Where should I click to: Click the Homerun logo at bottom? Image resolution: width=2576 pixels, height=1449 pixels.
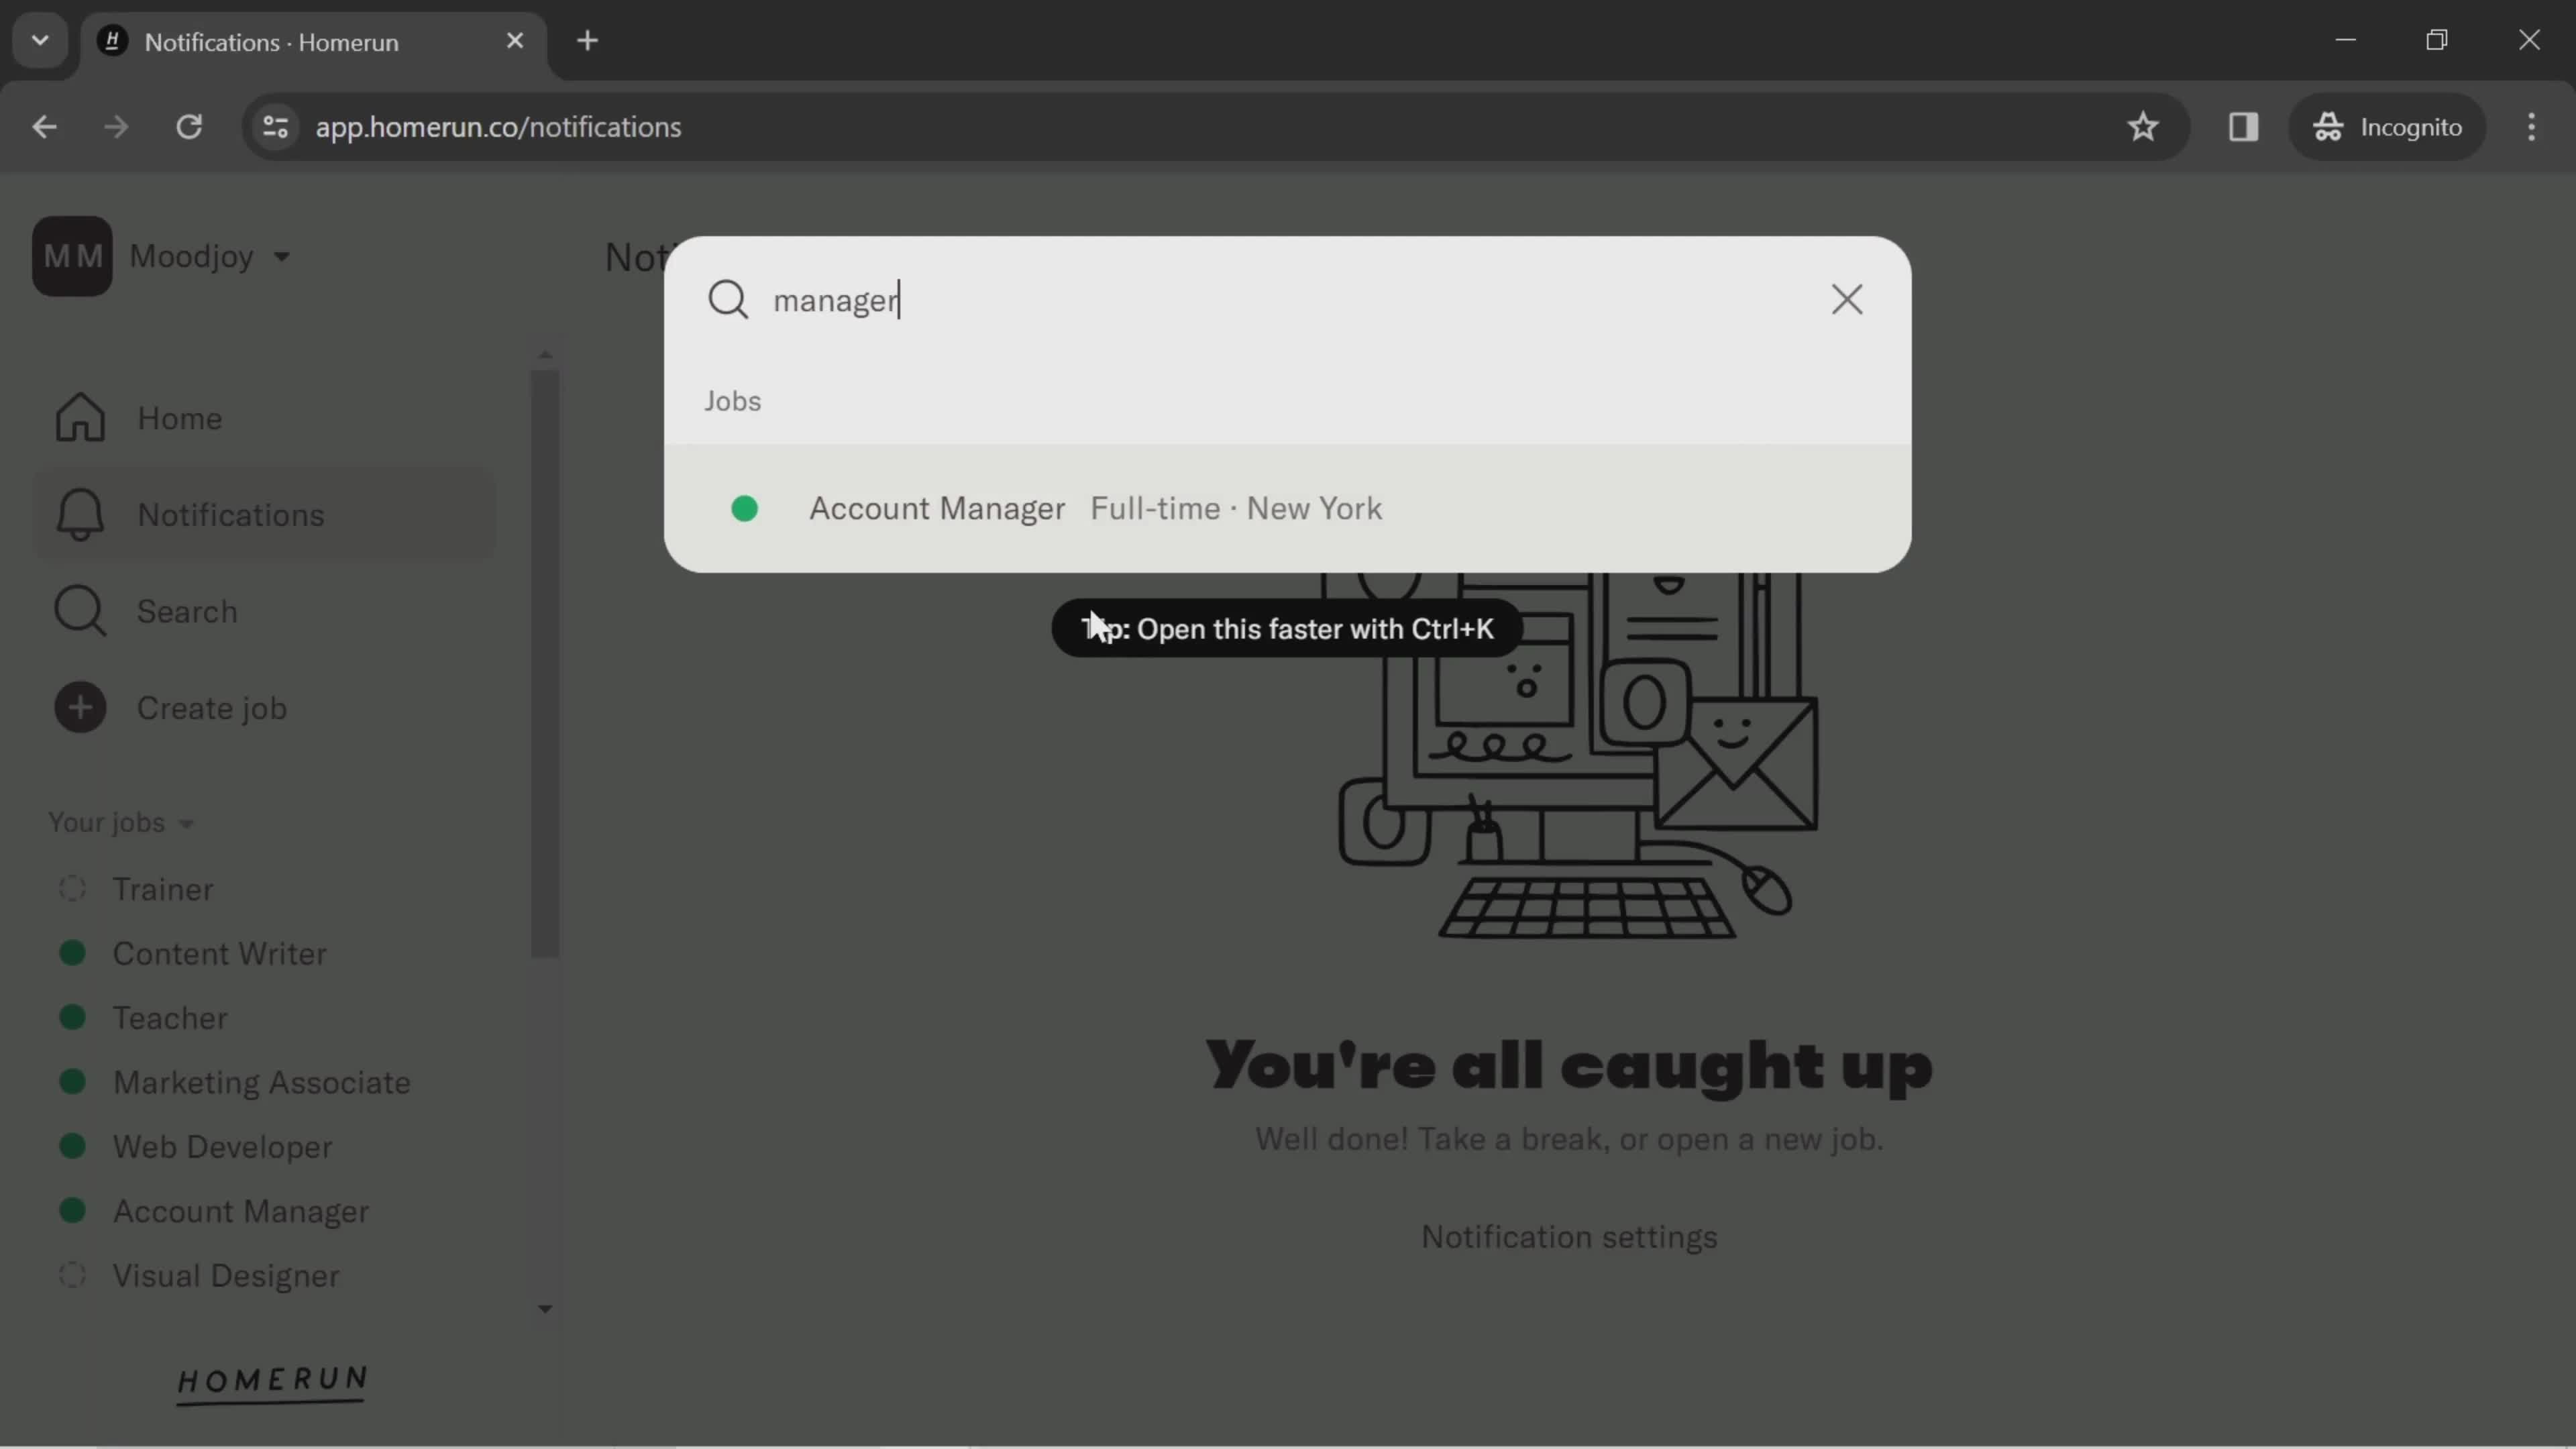tap(274, 1380)
